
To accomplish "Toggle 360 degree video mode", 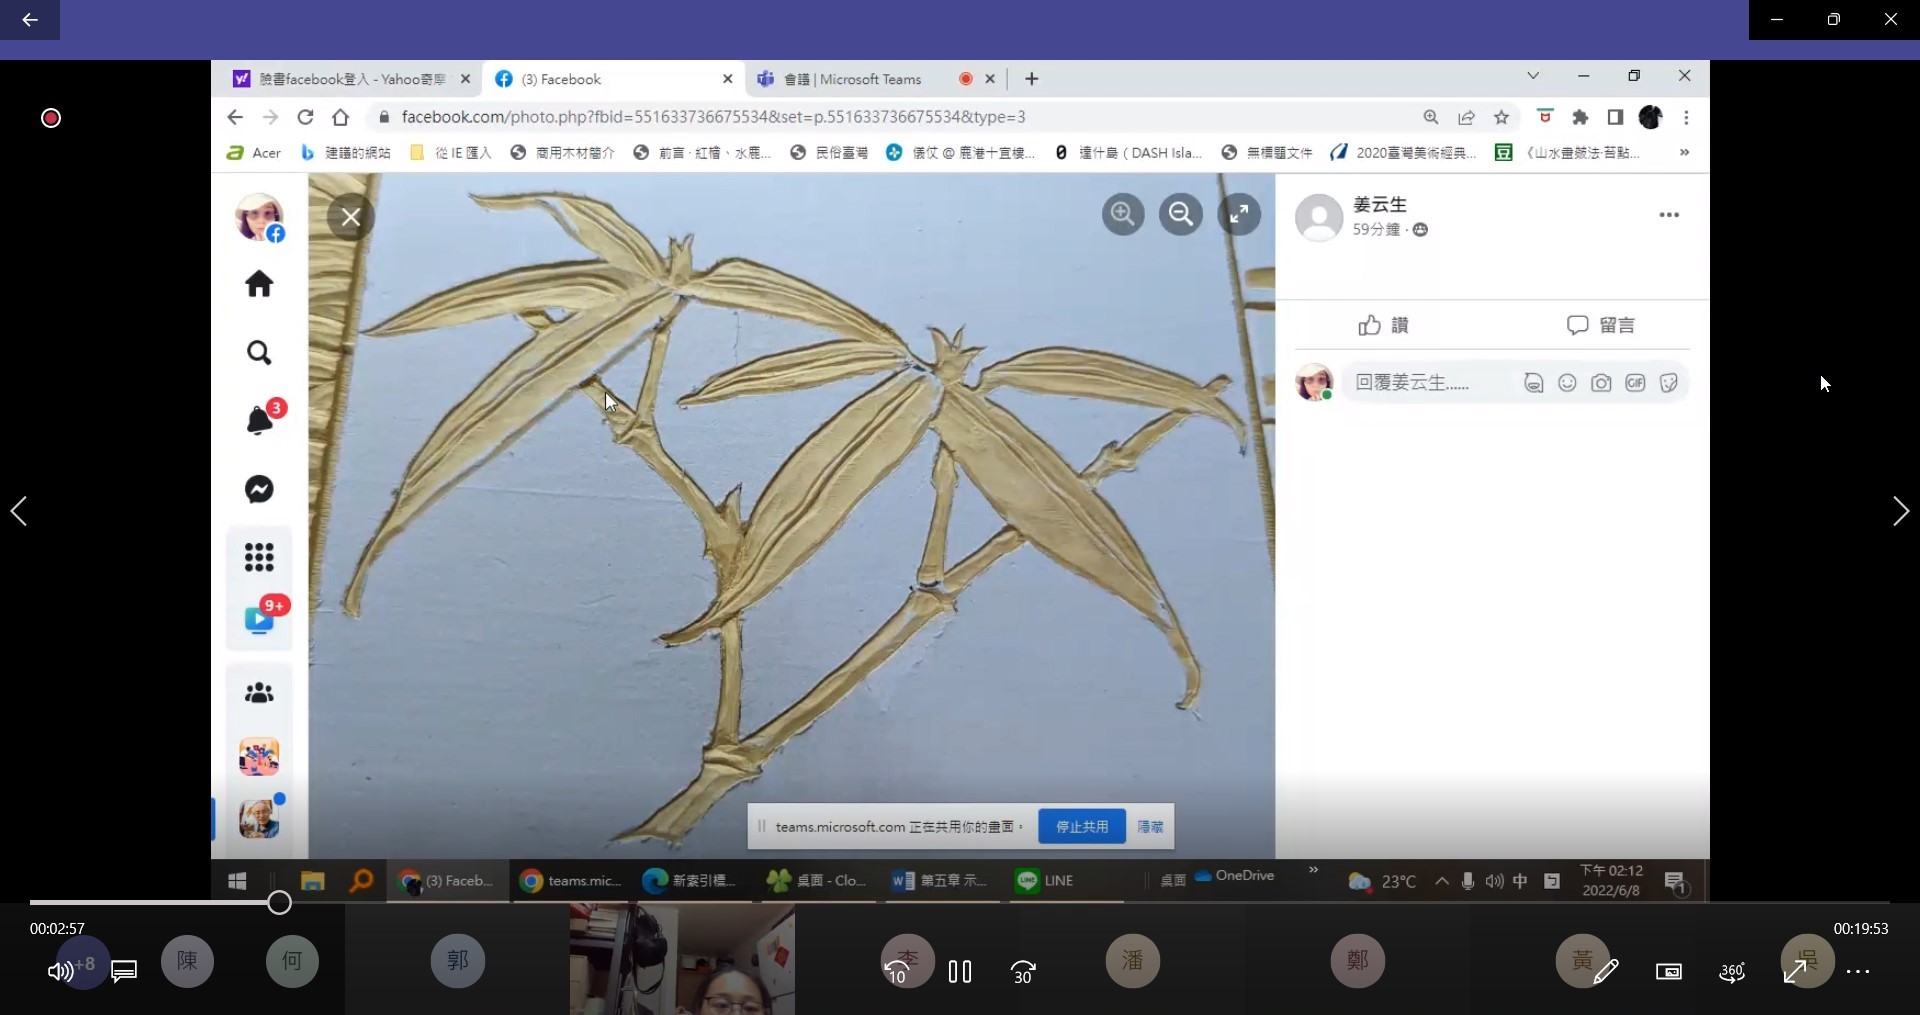I will tap(1732, 971).
